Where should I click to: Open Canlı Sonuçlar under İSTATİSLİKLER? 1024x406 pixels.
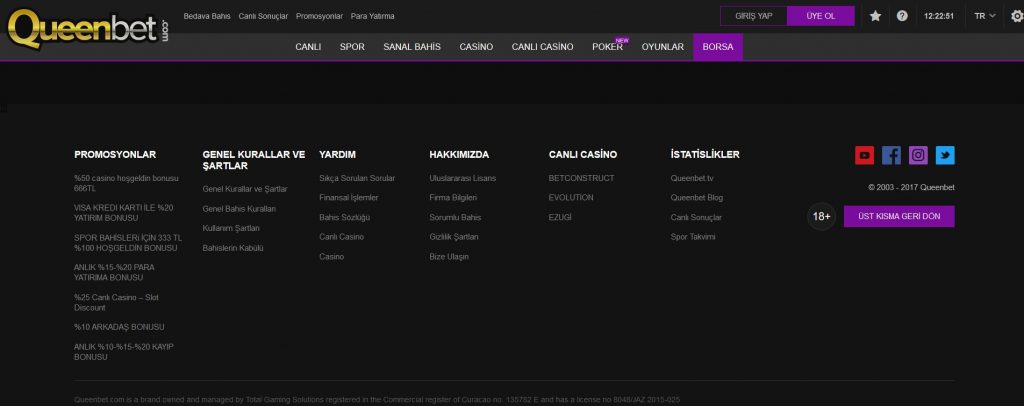click(696, 217)
